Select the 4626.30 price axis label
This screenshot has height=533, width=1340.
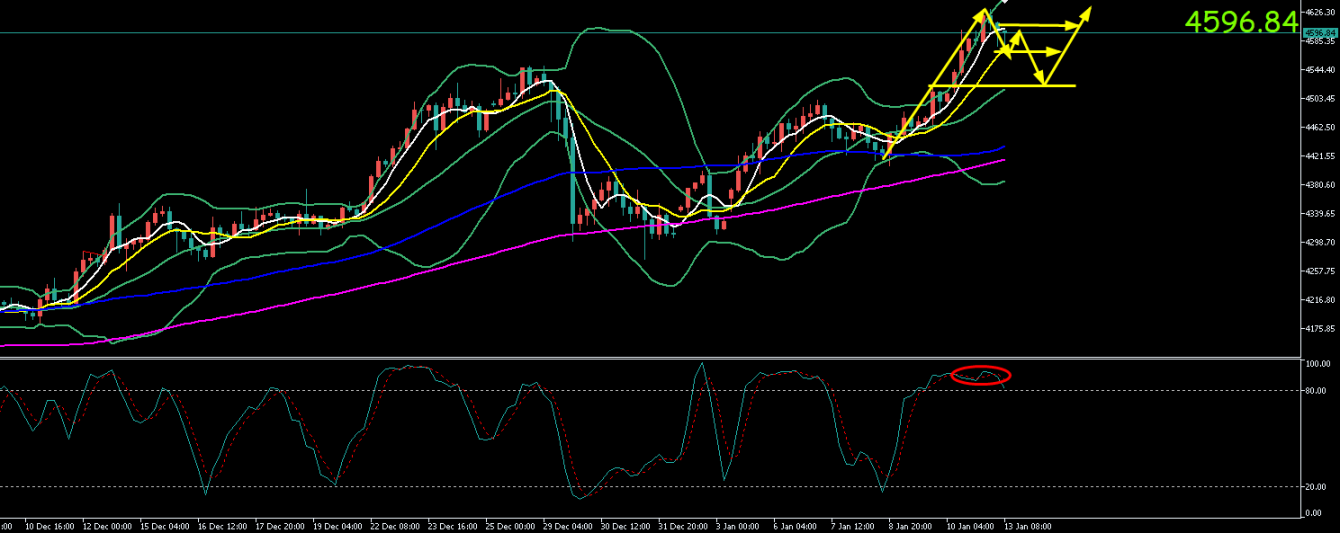(x=1321, y=12)
